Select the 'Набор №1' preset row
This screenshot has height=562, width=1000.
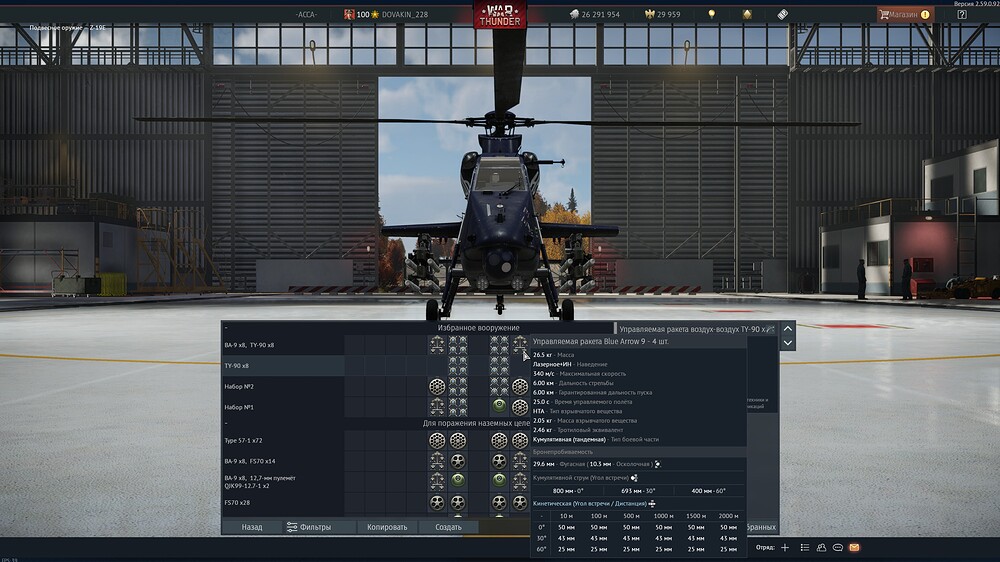(x=283, y=406)
